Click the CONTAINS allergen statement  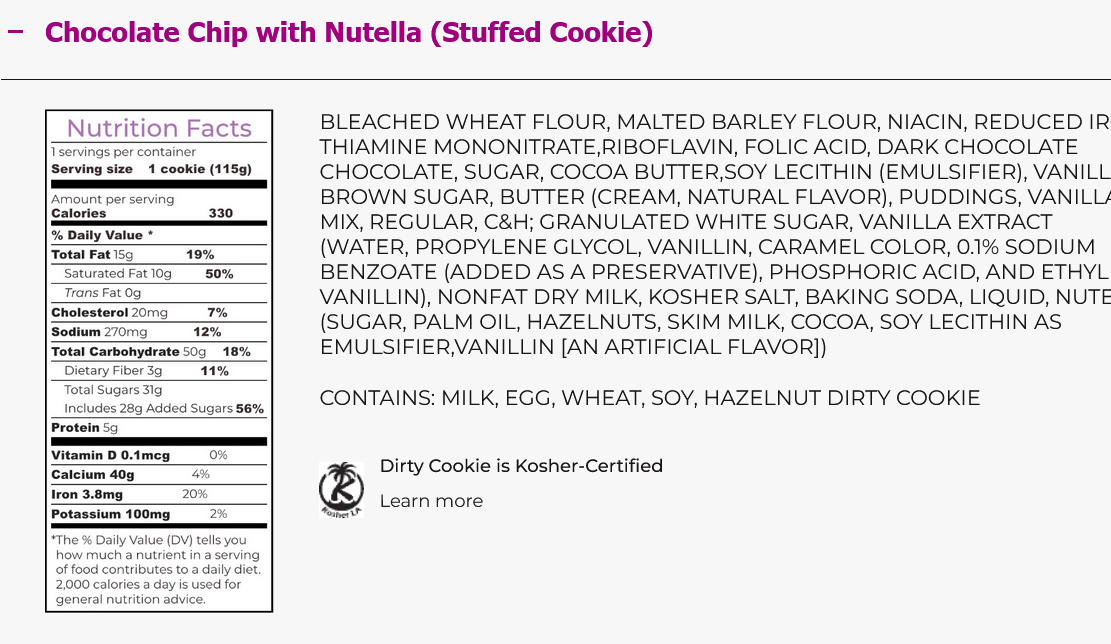[650, 398]
